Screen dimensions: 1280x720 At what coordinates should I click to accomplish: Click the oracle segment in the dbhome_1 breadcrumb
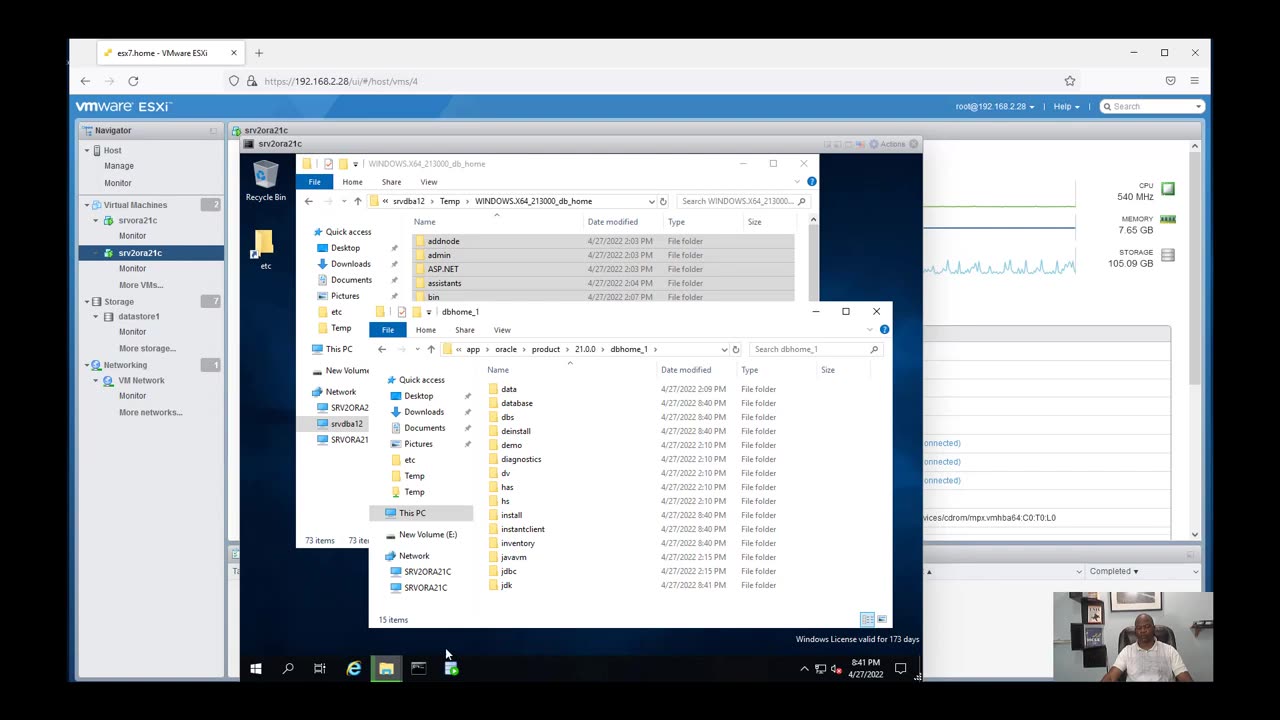pyautogui.click(x=506, y=349)
